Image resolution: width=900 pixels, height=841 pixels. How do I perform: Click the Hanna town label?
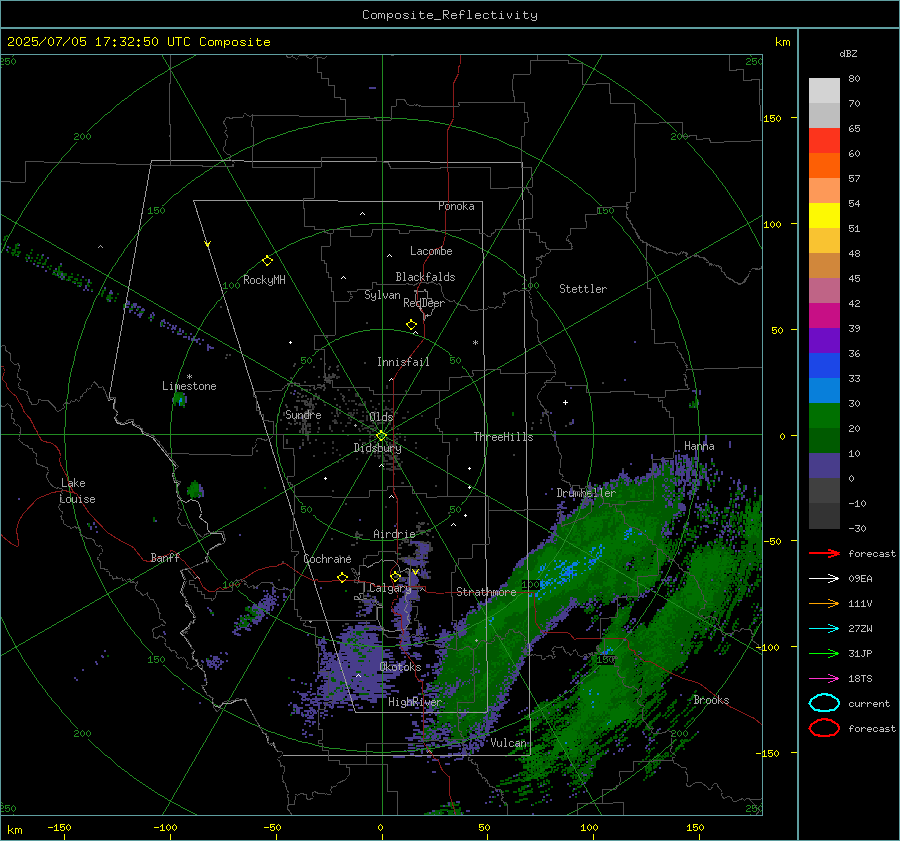[699, 446]
